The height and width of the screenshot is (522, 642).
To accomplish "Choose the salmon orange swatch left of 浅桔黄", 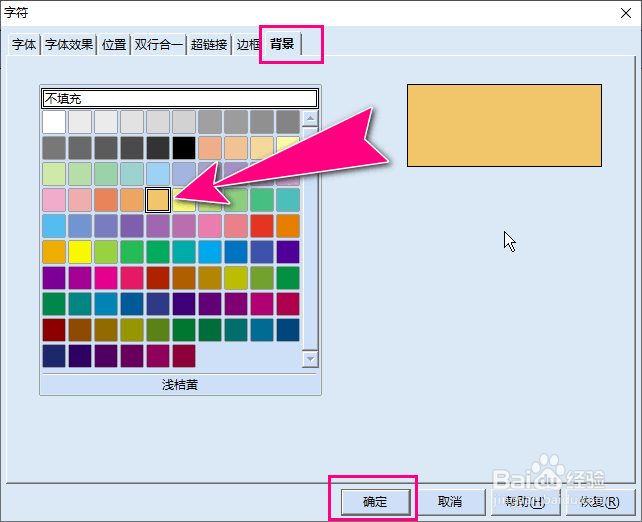I will (x=132, y=200).
